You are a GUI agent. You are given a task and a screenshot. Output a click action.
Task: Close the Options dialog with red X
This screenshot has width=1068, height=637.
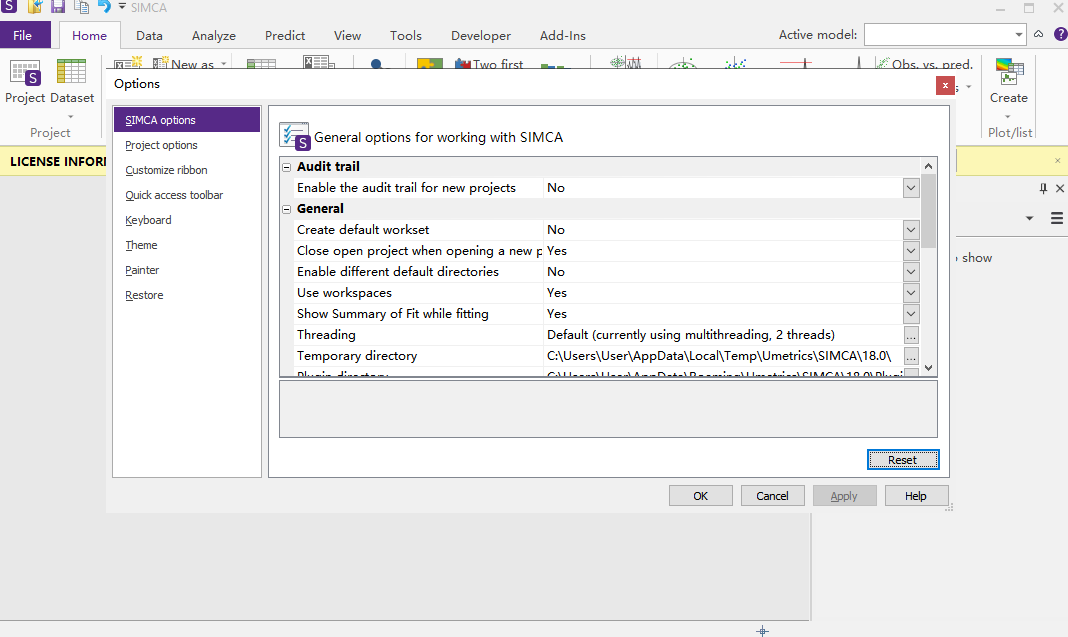(945, 85)
